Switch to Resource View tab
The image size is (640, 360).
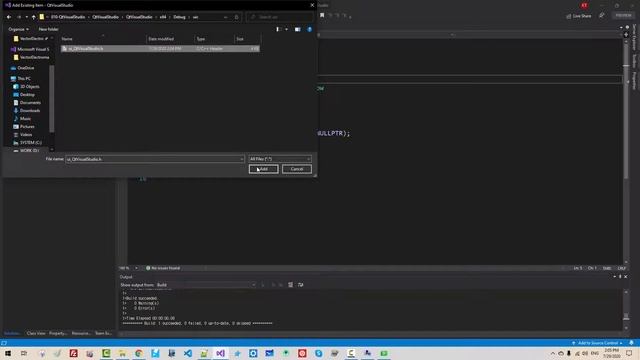pos(81,333)
